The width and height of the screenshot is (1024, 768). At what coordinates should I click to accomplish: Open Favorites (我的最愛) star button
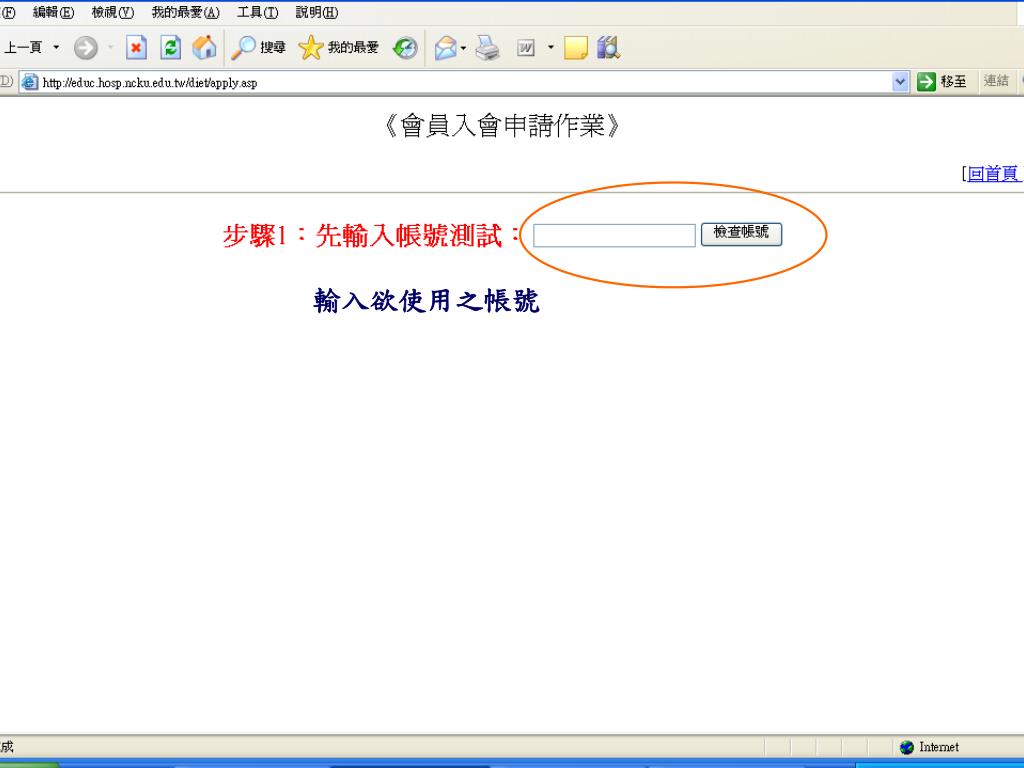pyautogui.click(x=338, y=47)
